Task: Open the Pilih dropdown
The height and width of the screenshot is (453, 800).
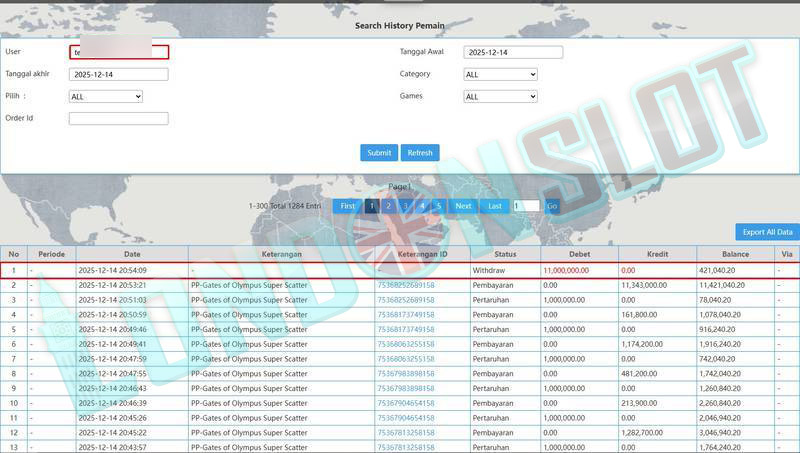Action: (106, 96)
